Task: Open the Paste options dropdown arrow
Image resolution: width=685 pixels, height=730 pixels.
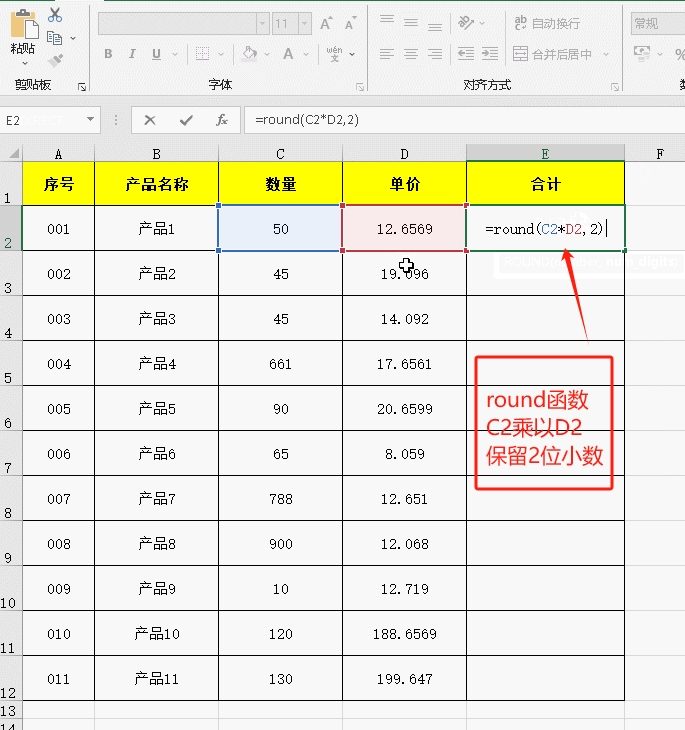Action: pos(25,63)
